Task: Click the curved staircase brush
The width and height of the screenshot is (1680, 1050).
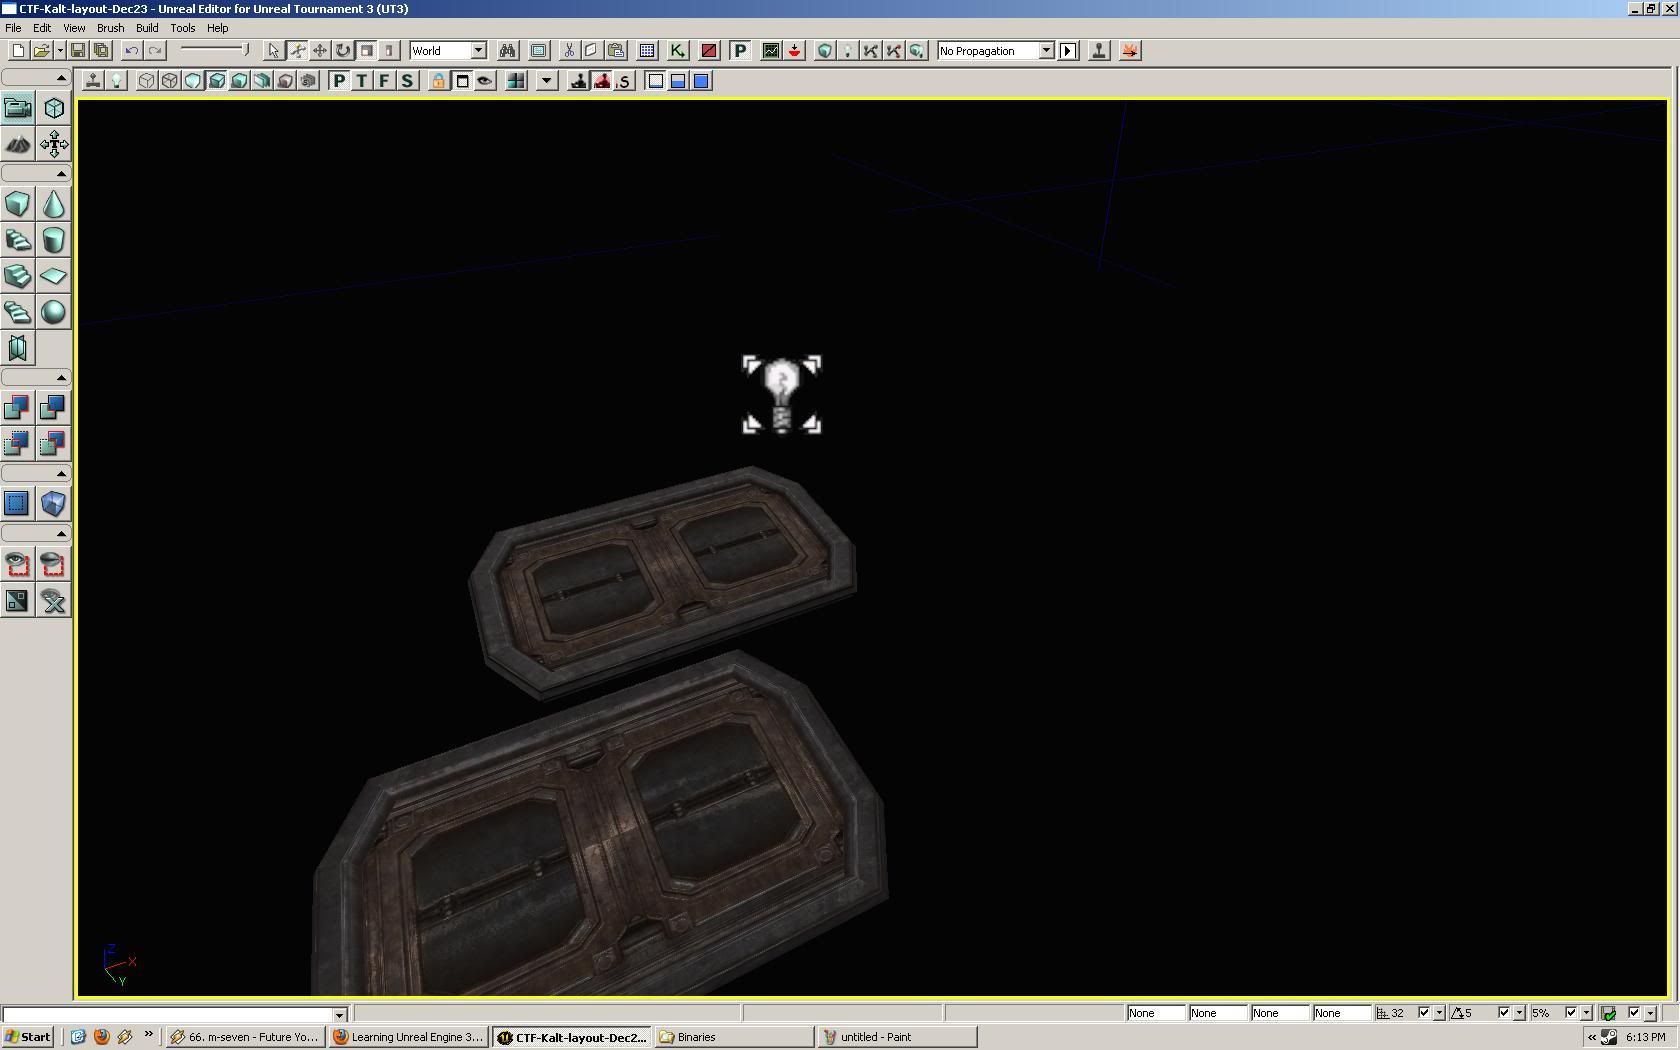Action: (x=18, y=240)
